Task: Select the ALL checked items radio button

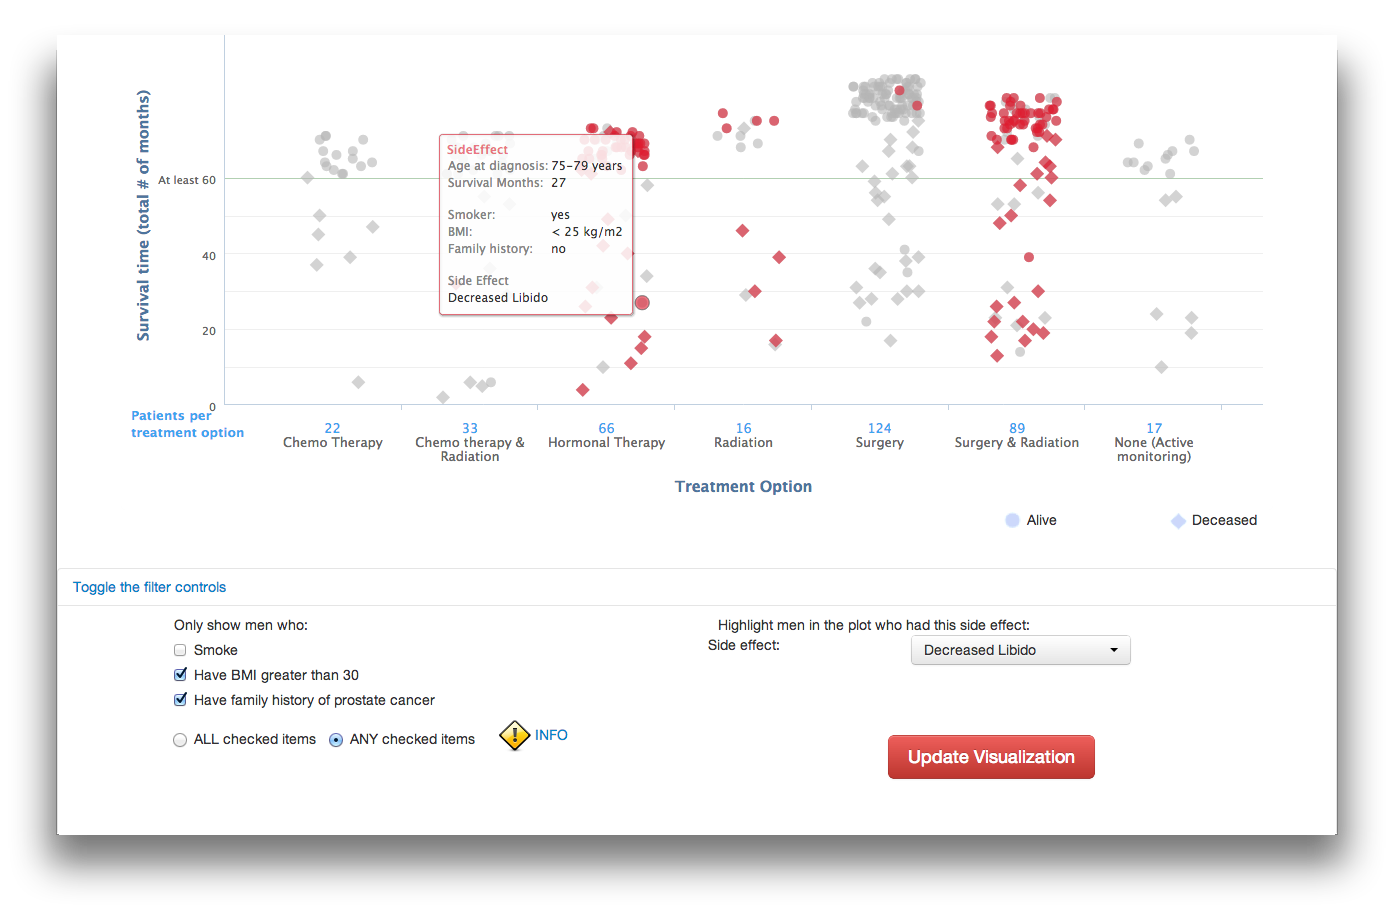Action: coord(180,740)
